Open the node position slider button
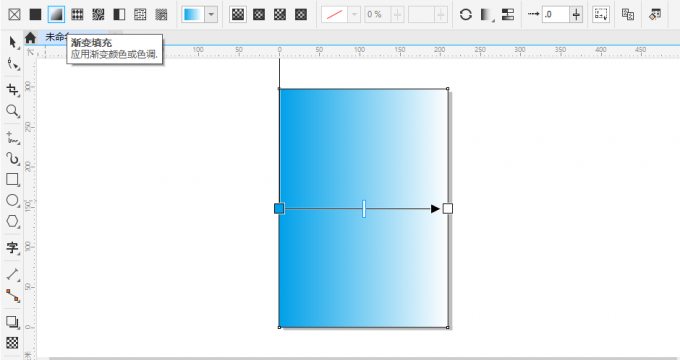 pyautogui.click(x=441, y=14)
